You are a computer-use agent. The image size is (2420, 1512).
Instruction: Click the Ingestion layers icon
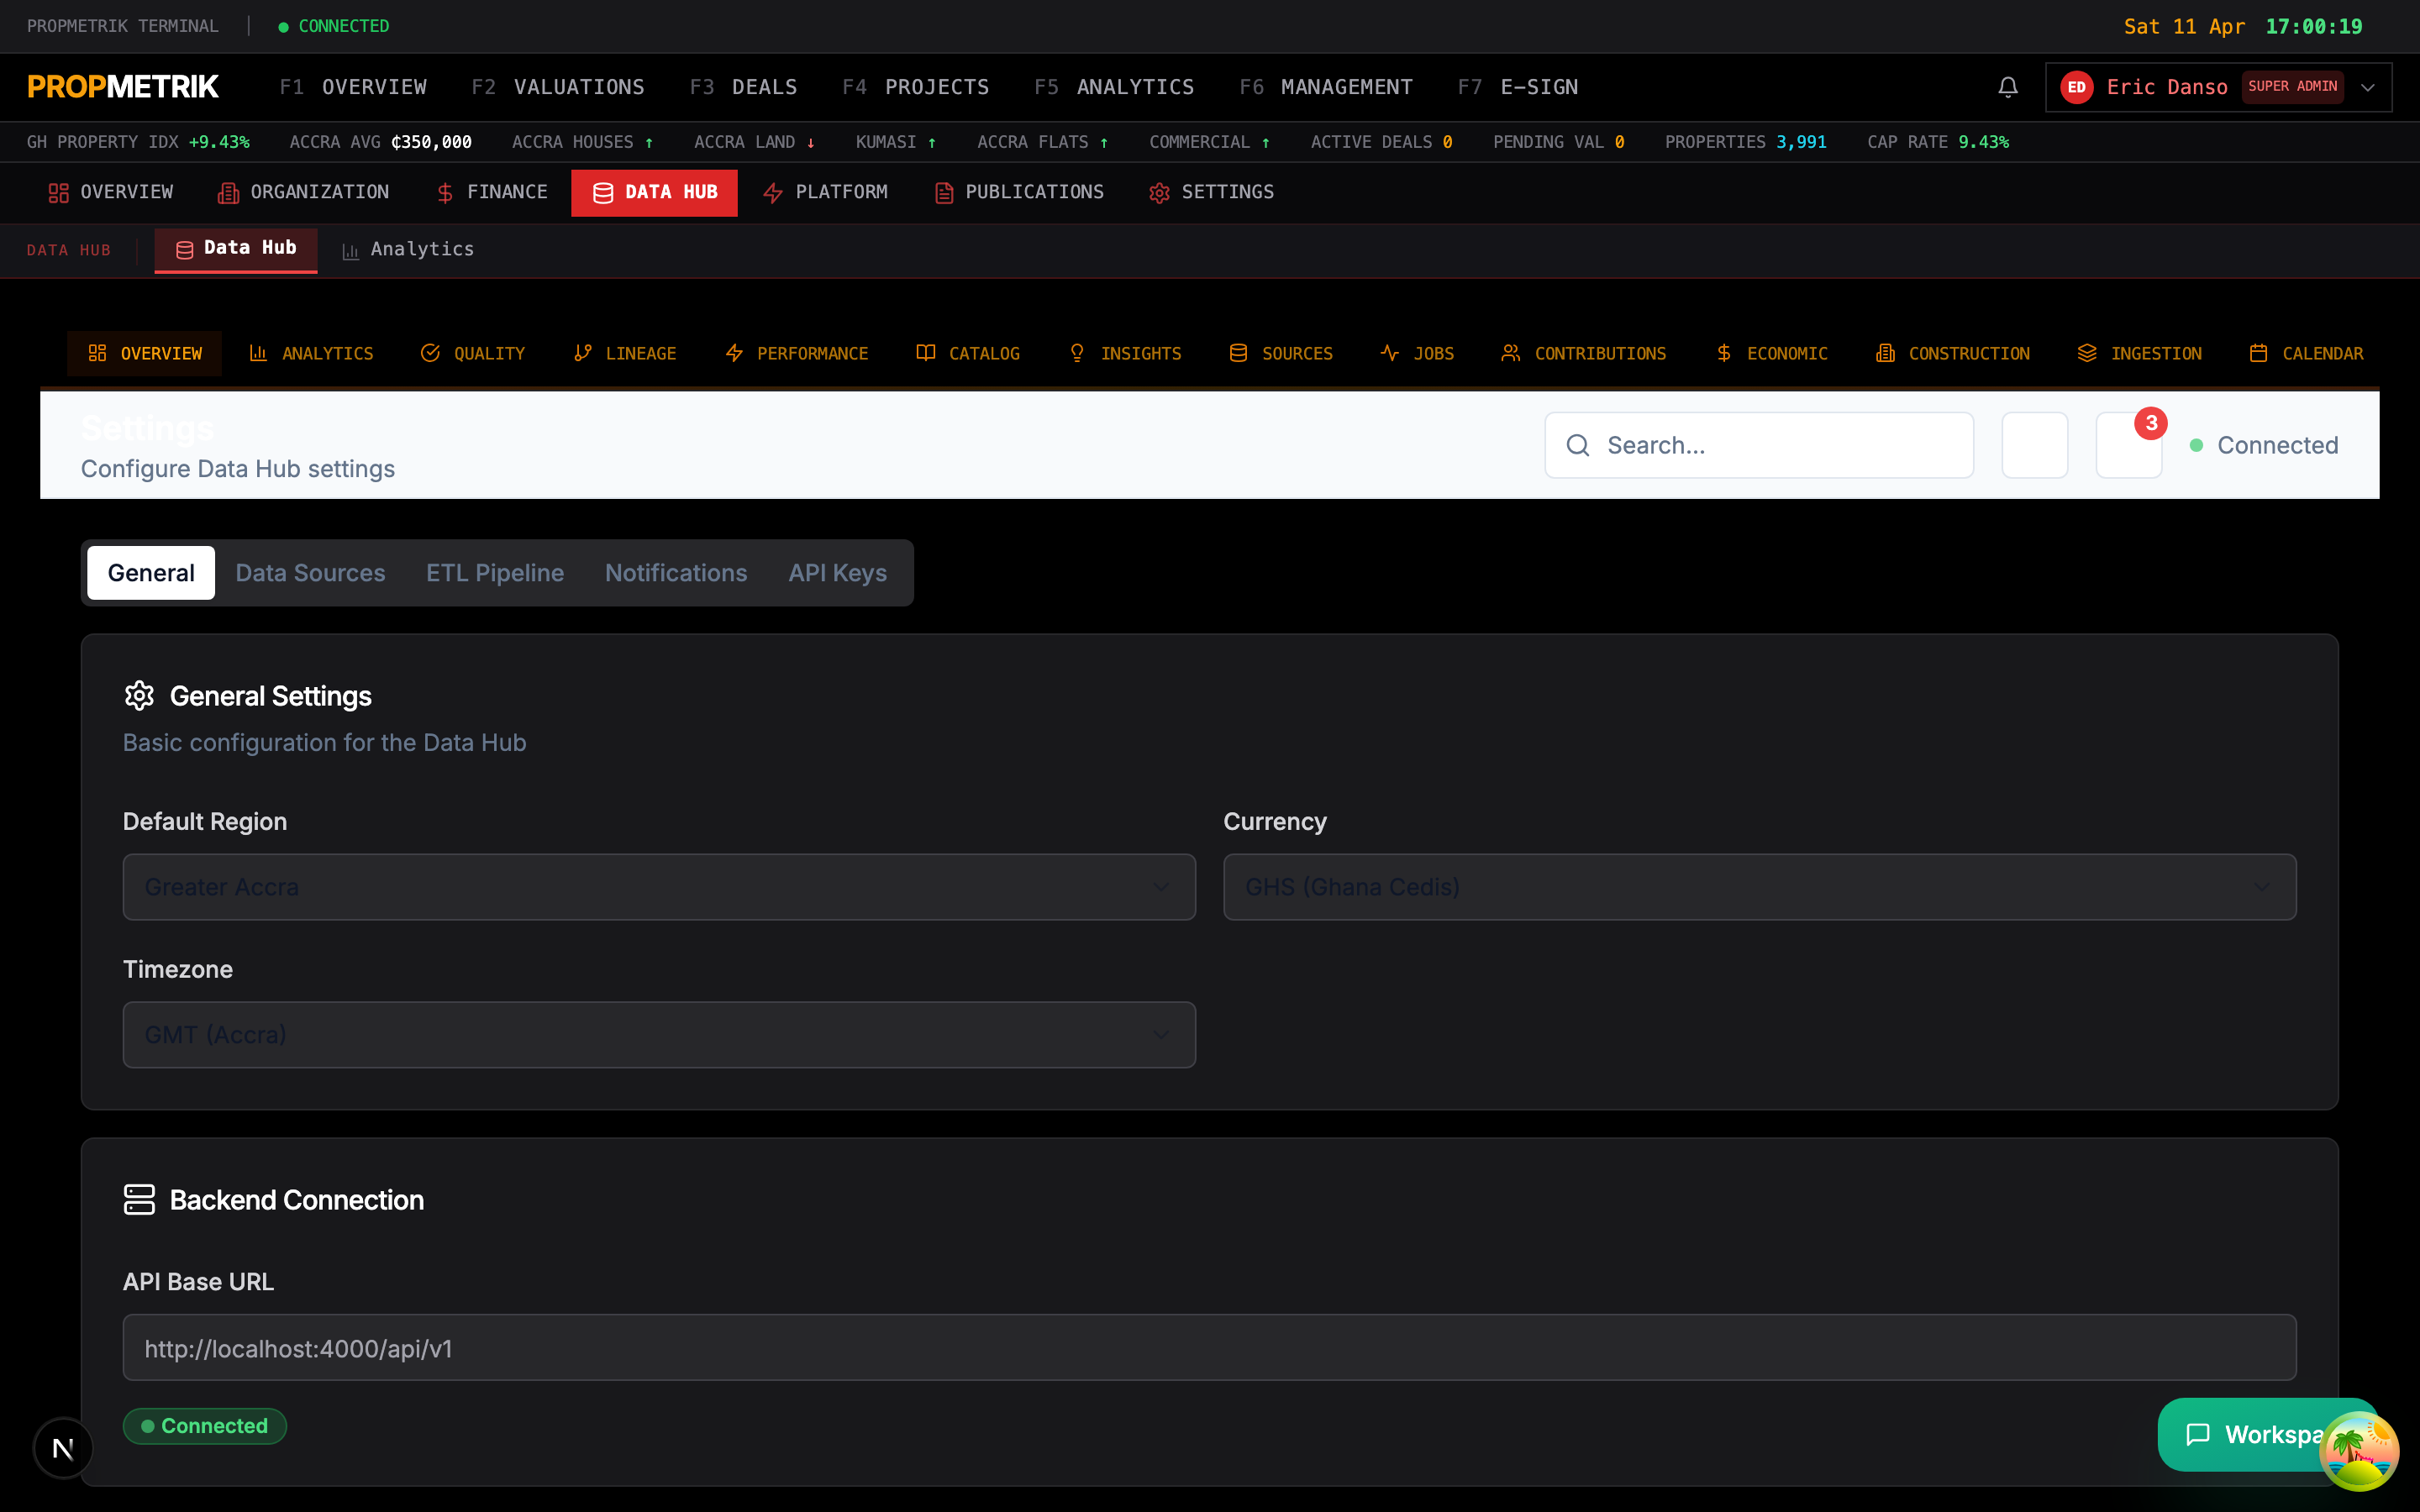(2087, 353)
